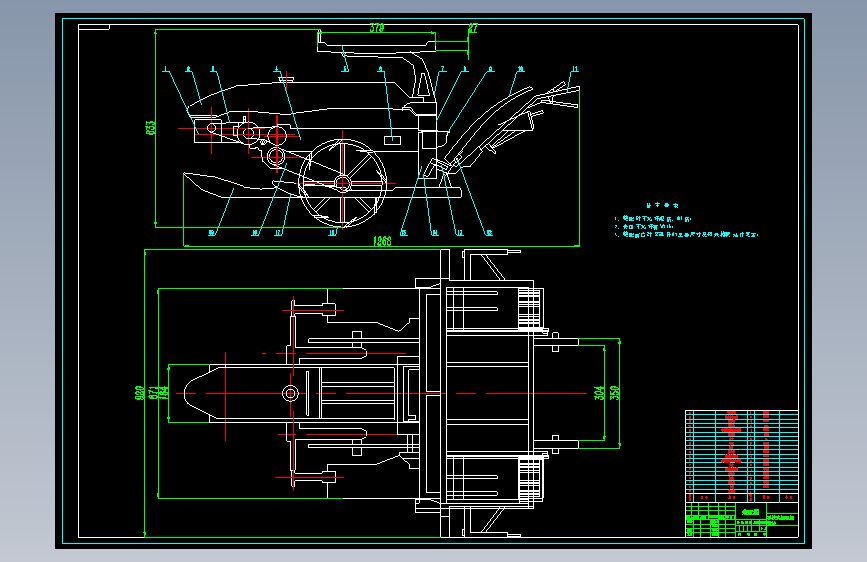Select balloon number '10' callout label

tap(520, 70)
